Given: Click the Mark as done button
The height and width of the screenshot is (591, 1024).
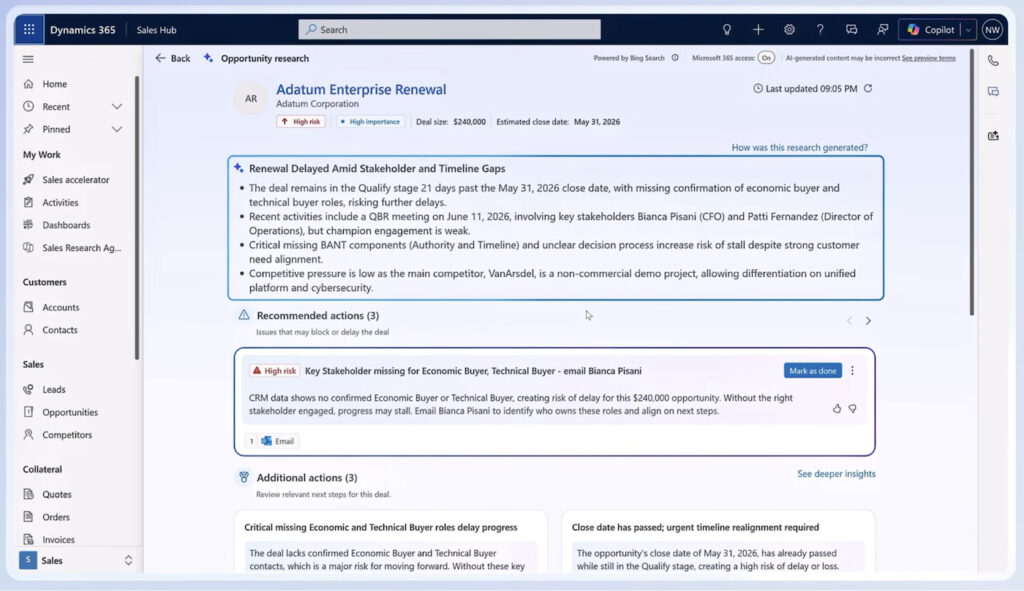Looking at the screenshot, I should pyautogui.click(x=812, y=370).
